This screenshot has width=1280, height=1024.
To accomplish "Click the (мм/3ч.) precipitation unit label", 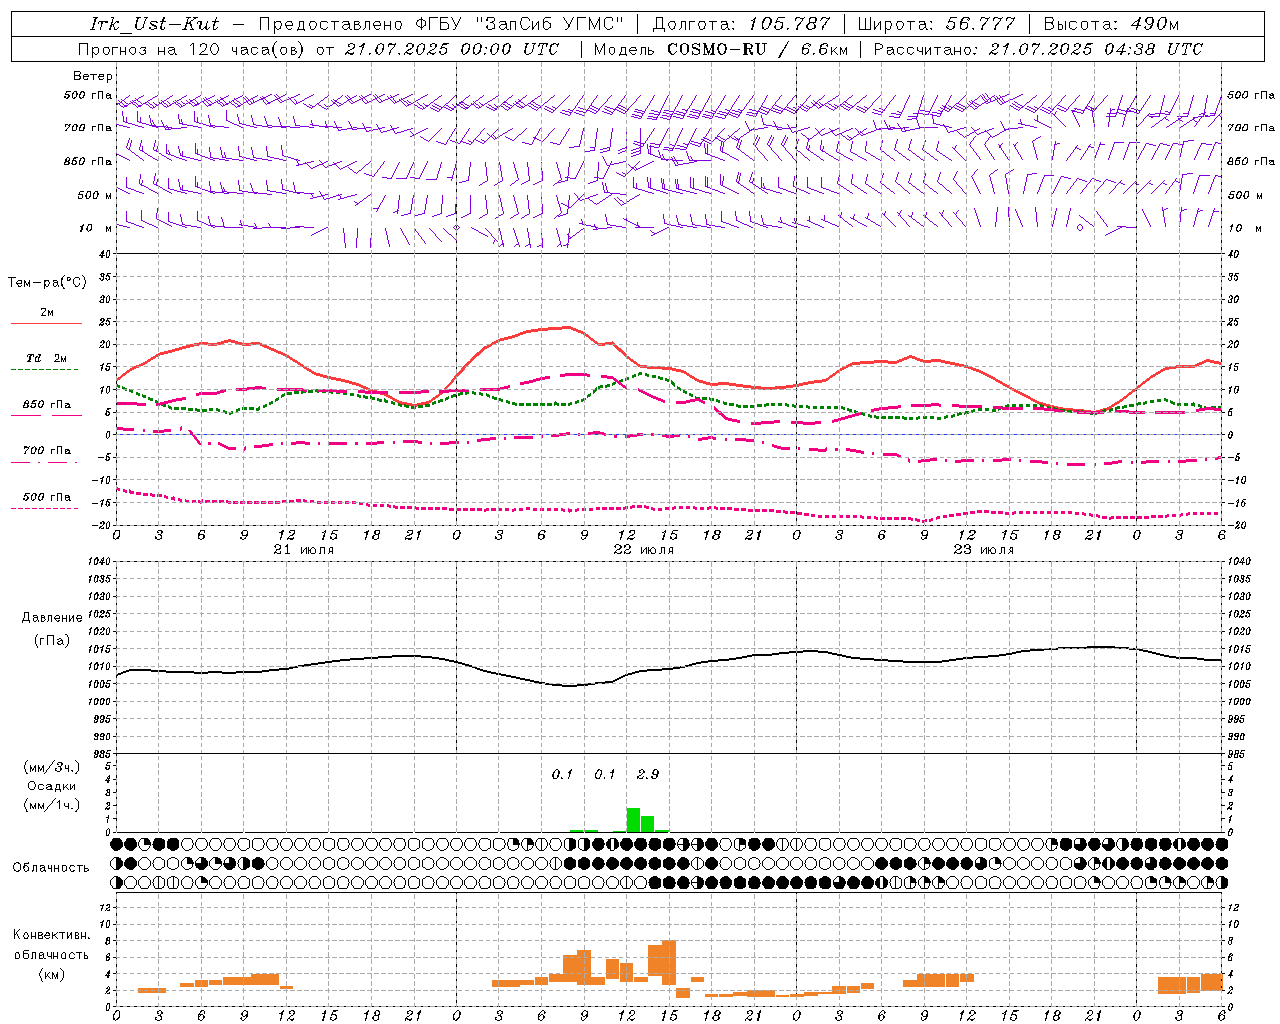I will [x=51, y=767].
